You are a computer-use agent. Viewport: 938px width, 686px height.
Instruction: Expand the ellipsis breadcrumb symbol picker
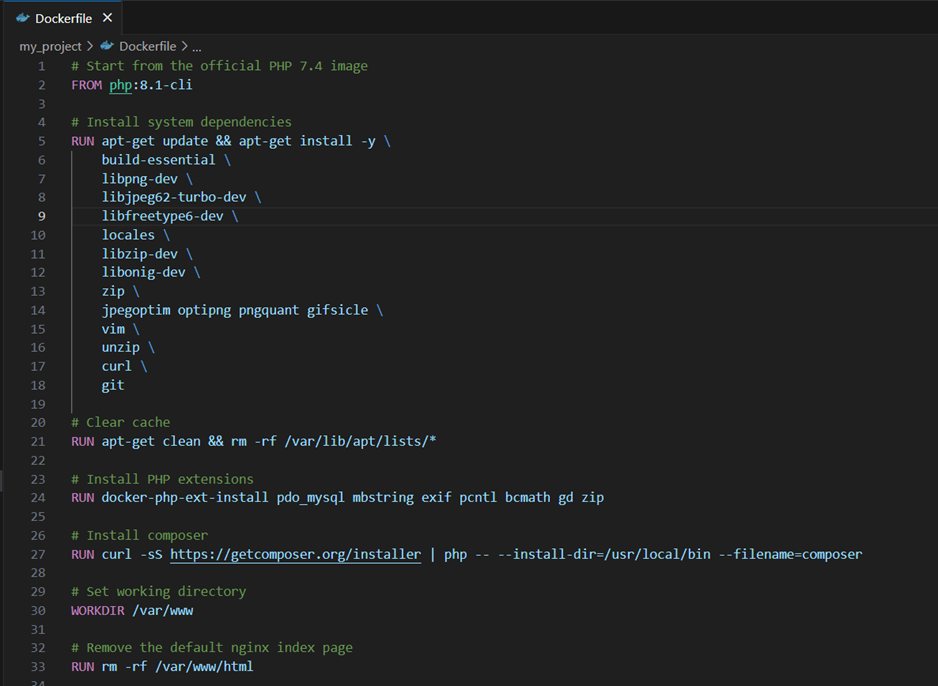point(197,46)
